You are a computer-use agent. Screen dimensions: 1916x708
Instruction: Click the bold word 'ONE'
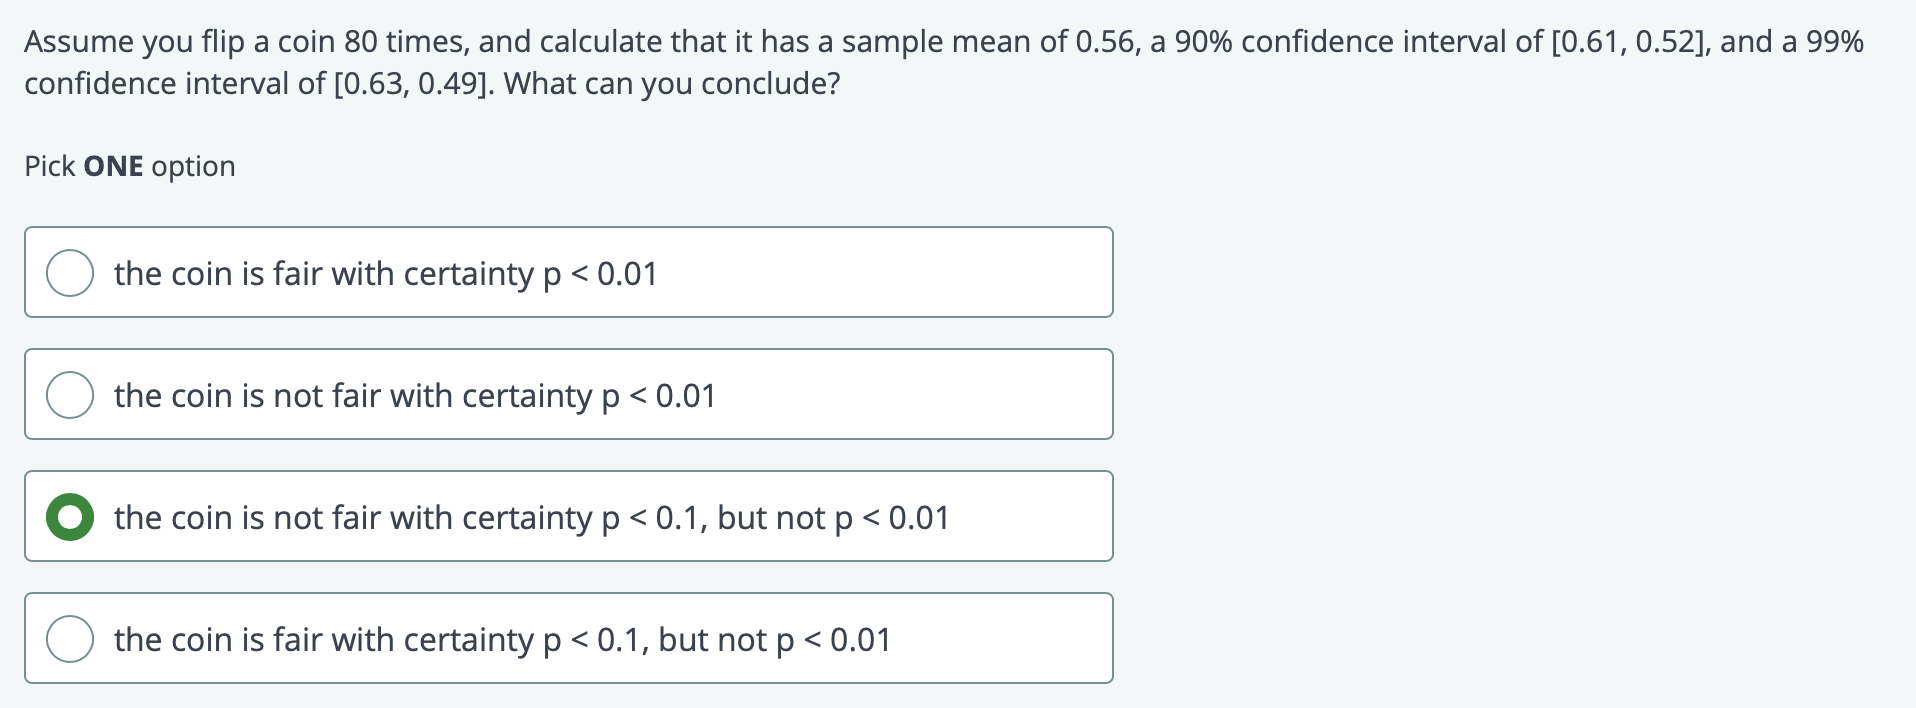tap(113, 166)
